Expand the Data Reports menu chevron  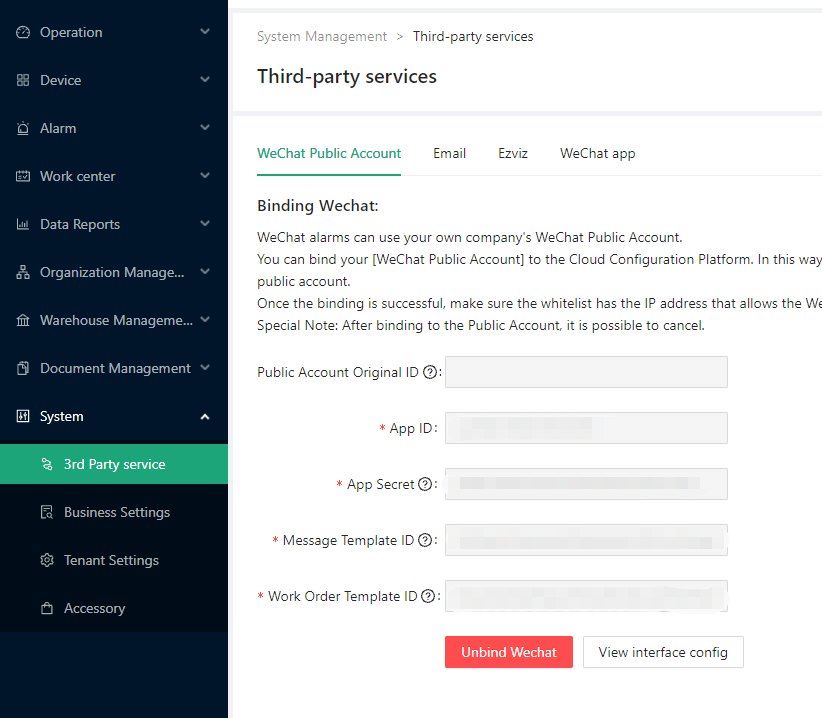205,224
